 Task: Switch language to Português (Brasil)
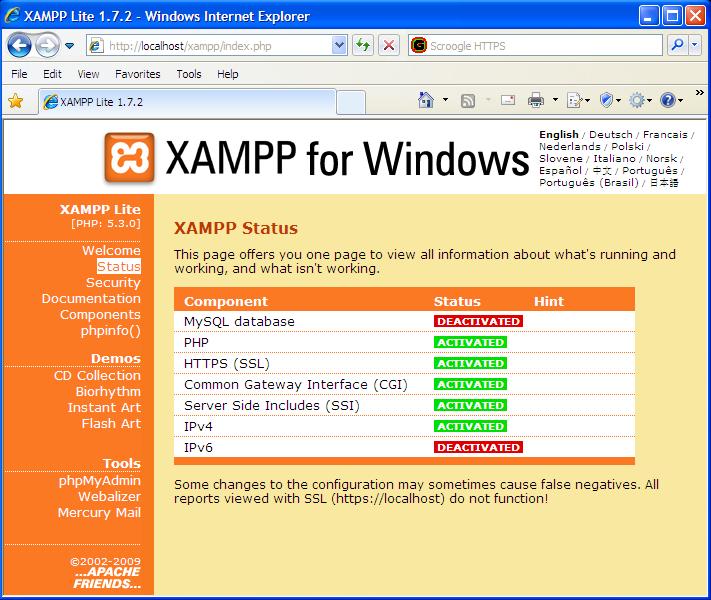(x=589, y=183)
